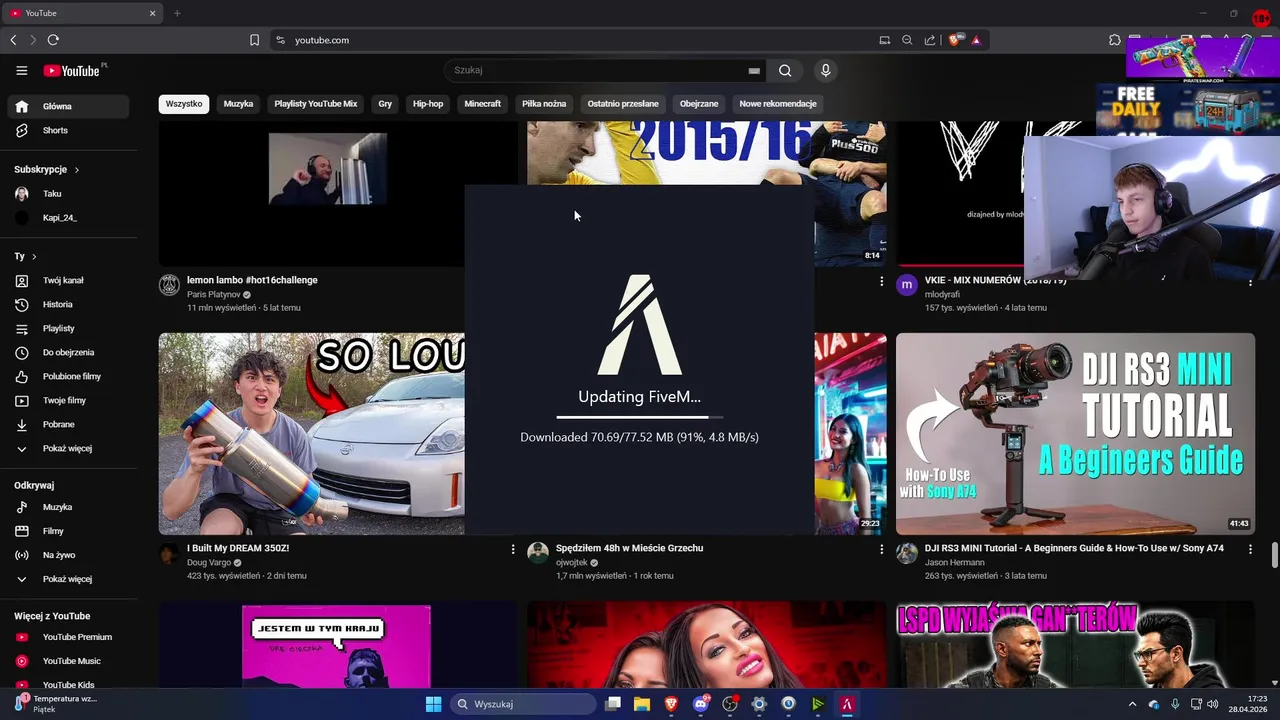Open the YouTube hamburger guide menu
The image size is (1280, 720).
(x=21, y=70)
